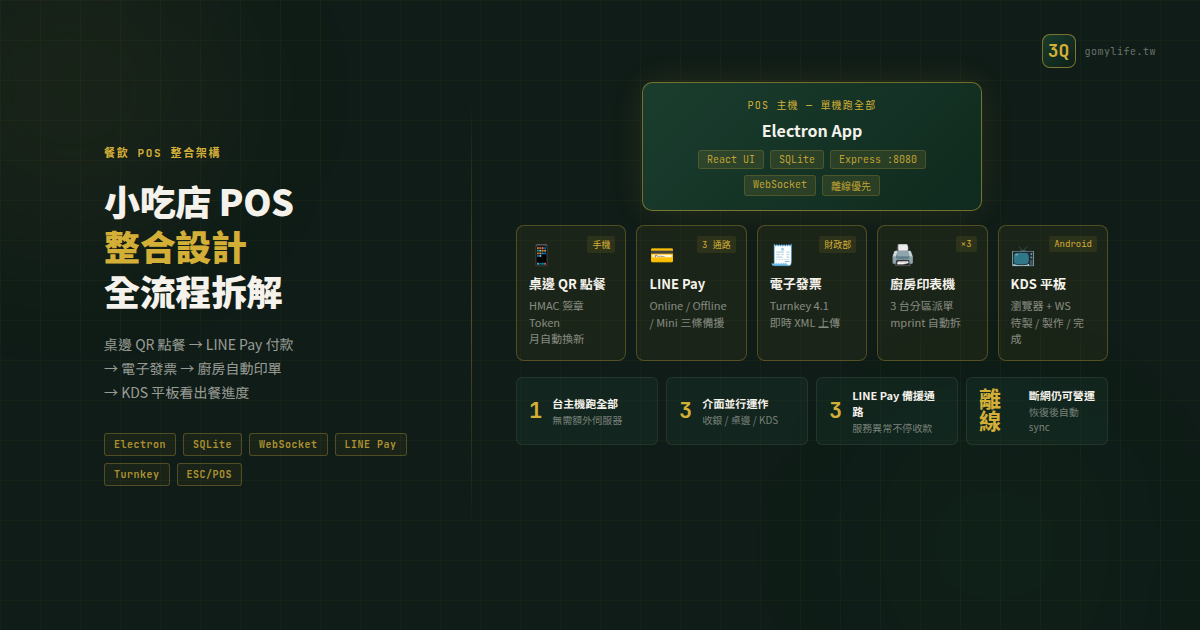Click the 介面並行運作 stat label
This screenshot has width=1200, height=630.
(735, 404)
